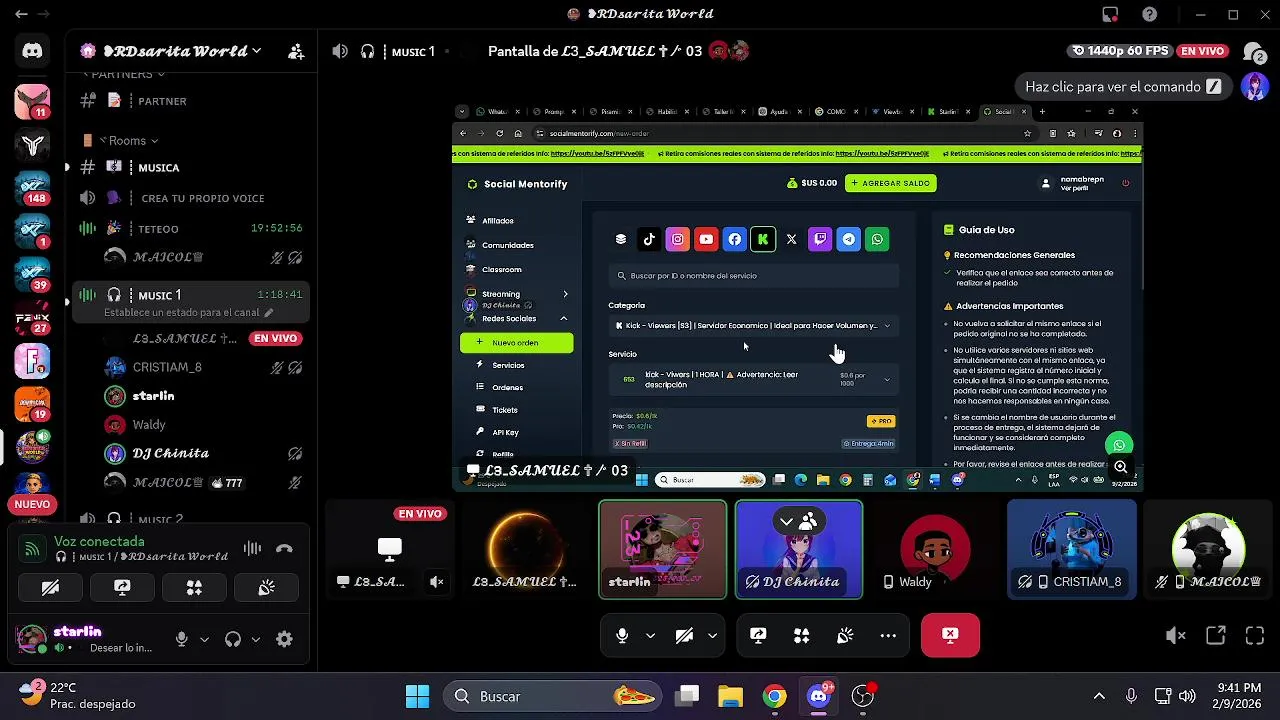Open File Explorer from the taskbar

731,696
